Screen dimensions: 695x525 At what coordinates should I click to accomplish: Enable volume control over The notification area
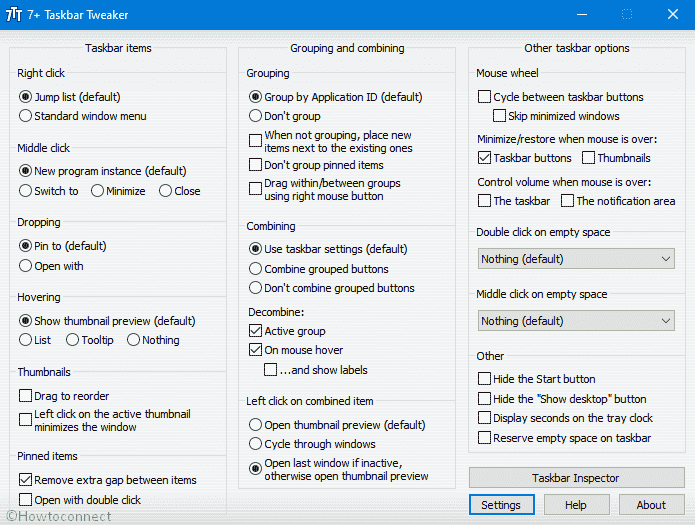coord(567,201)
